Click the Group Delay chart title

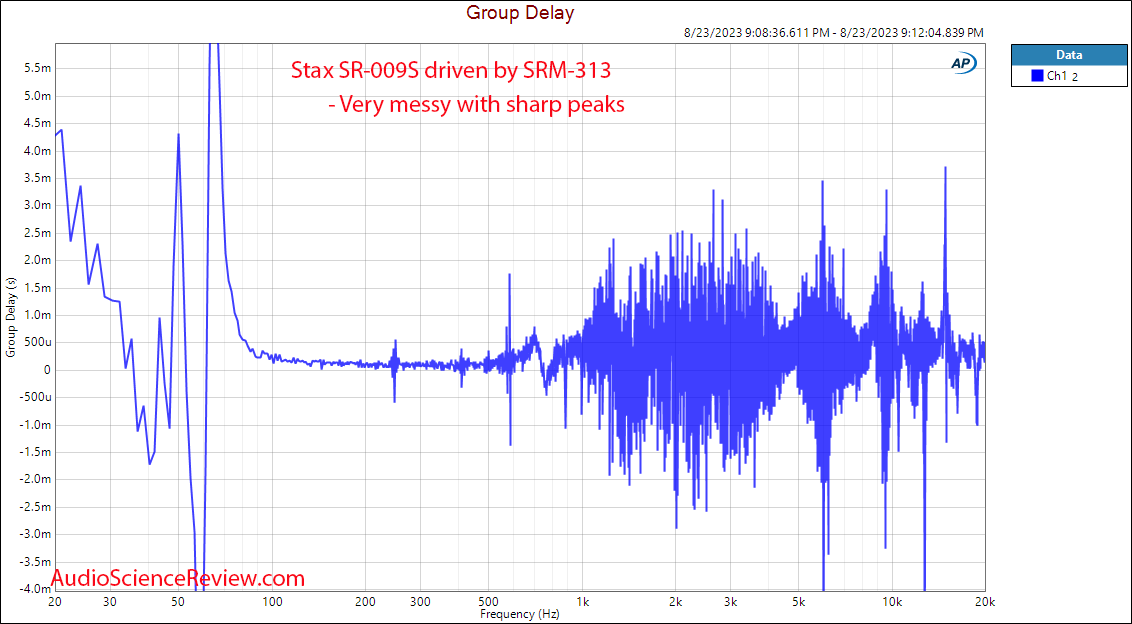coord(518,12)
